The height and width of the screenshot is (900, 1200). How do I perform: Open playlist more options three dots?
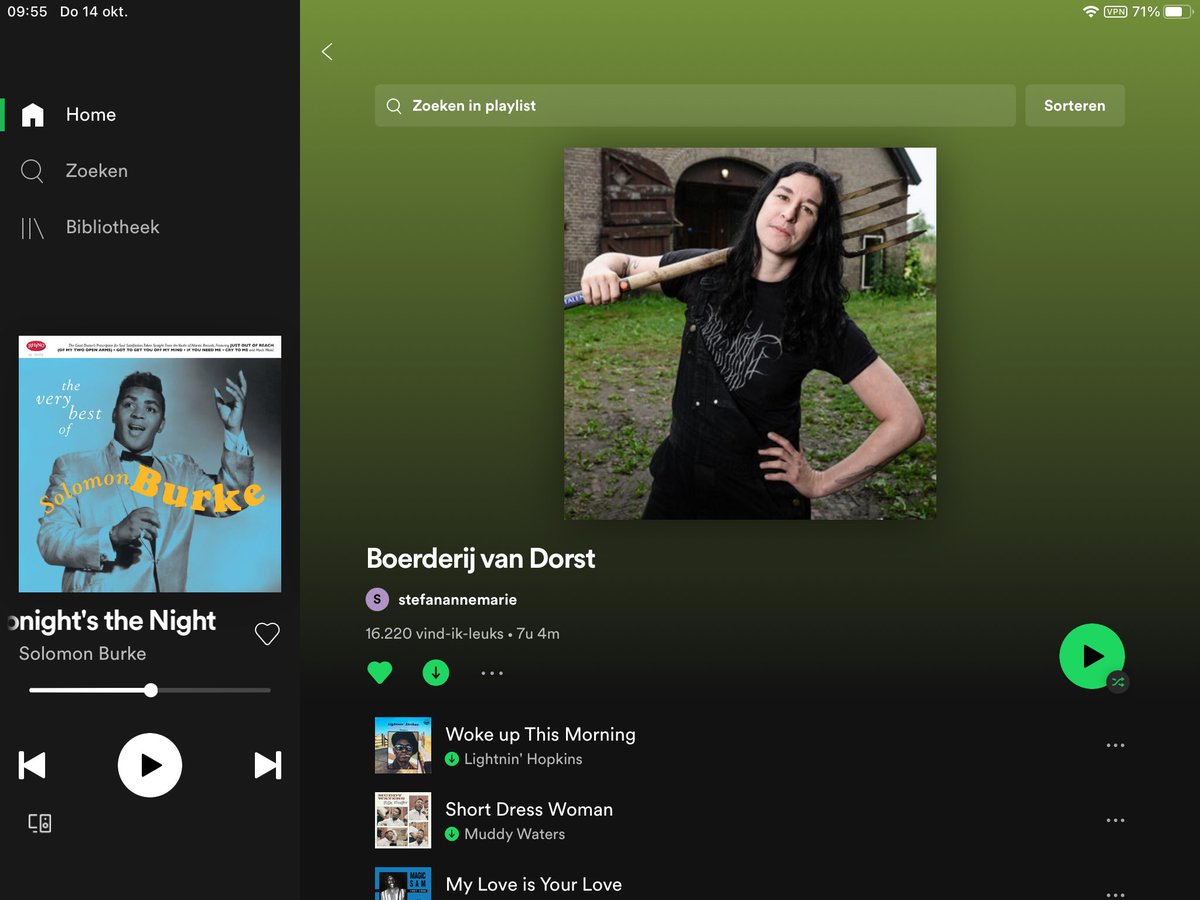coord(492,673)
